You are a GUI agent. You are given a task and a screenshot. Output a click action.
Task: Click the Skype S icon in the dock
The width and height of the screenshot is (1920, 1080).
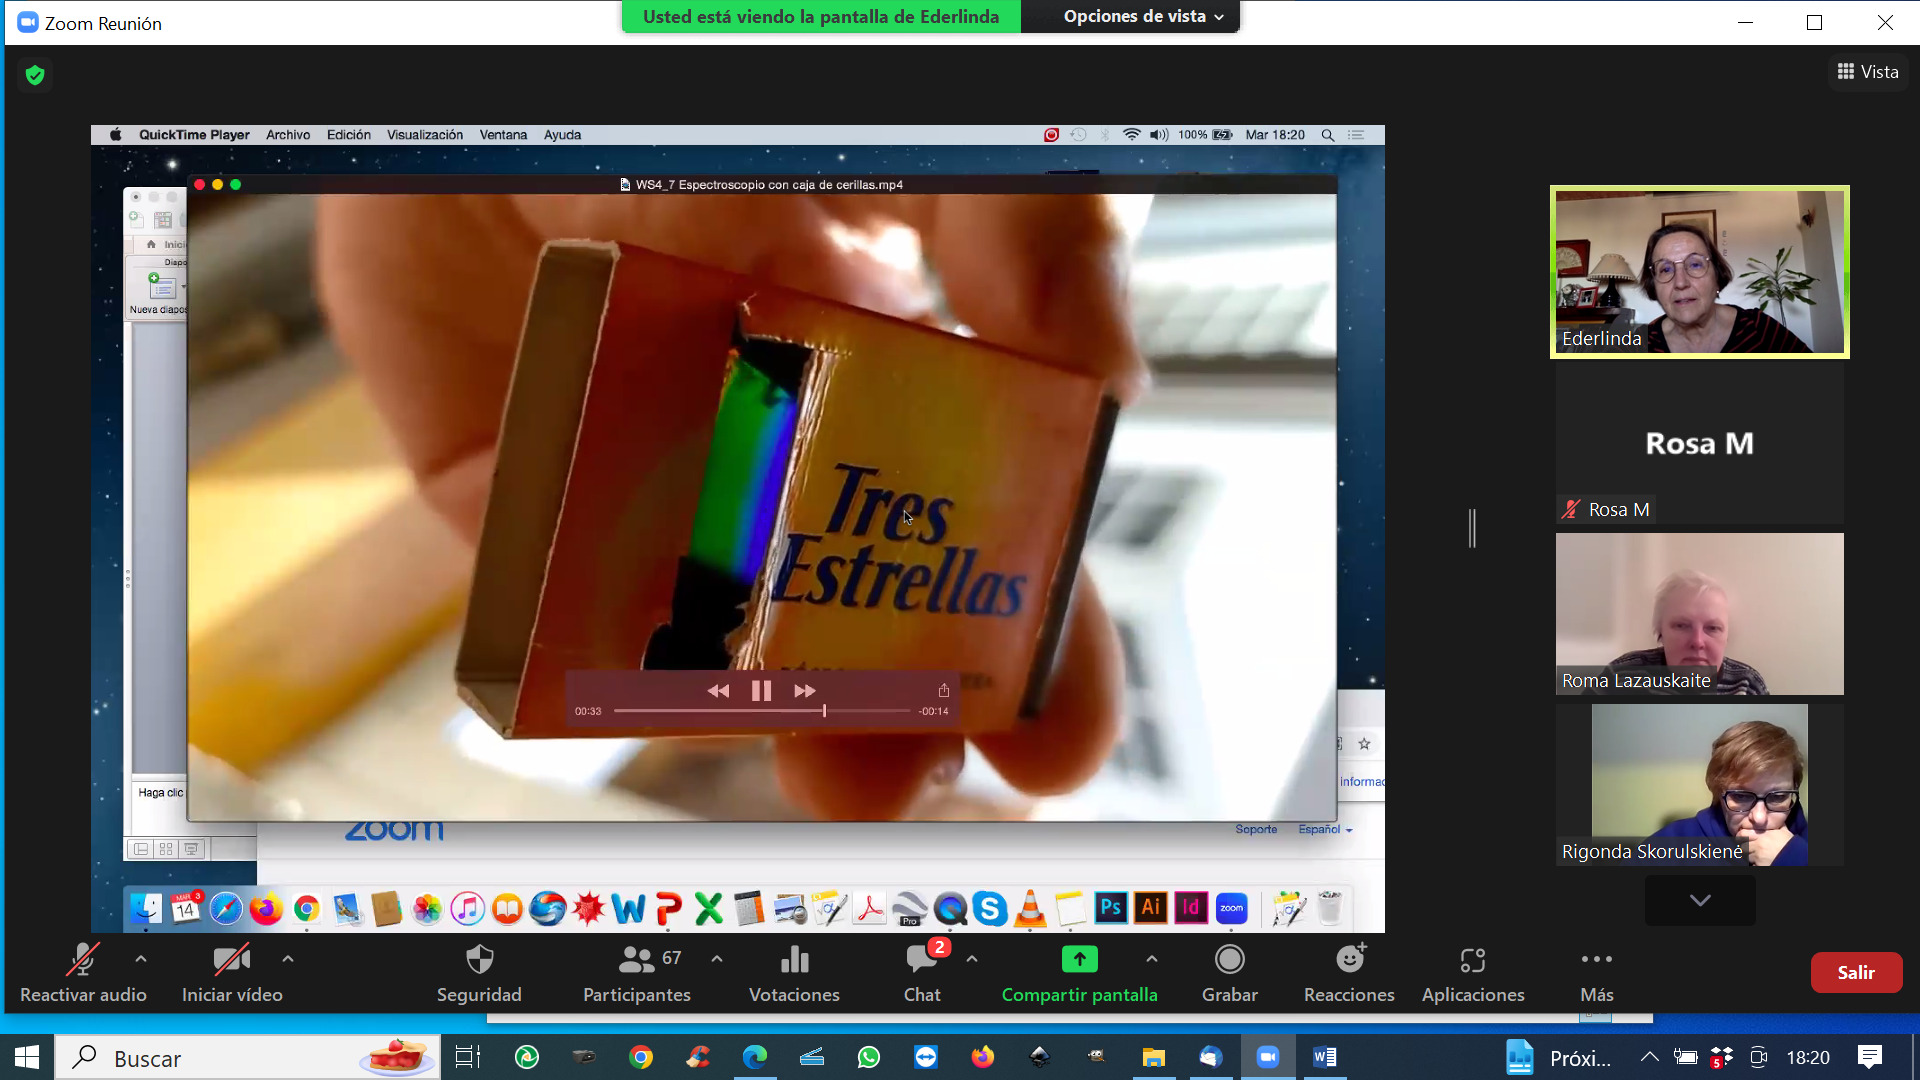pos(989,908)
